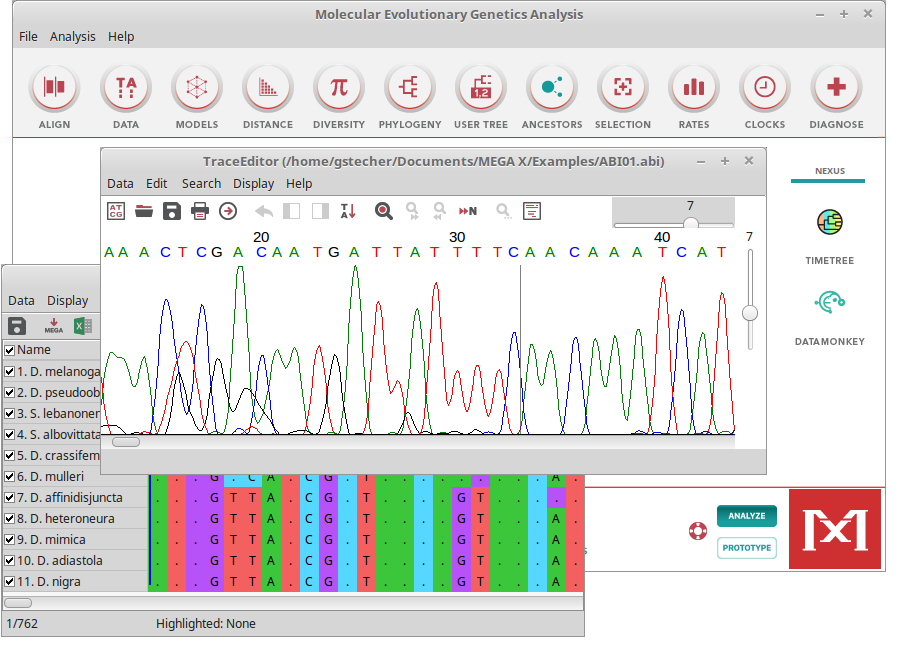
Task: Uncheck 10. D. adiastola sequence
Action: [10, 561]
